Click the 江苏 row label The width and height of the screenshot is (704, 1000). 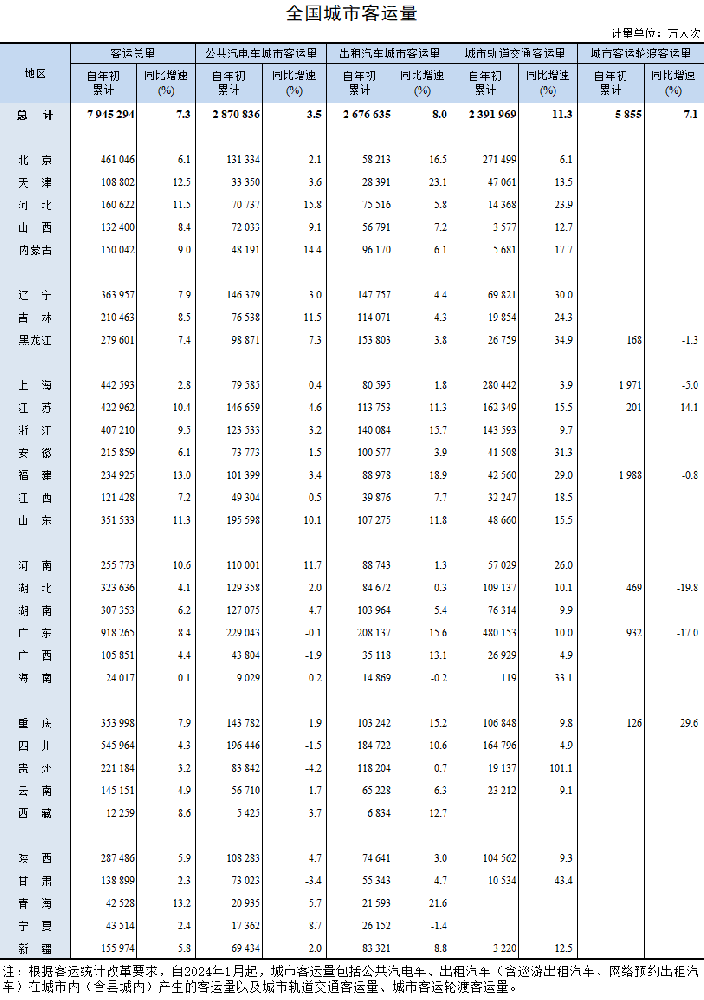point(35,408)
